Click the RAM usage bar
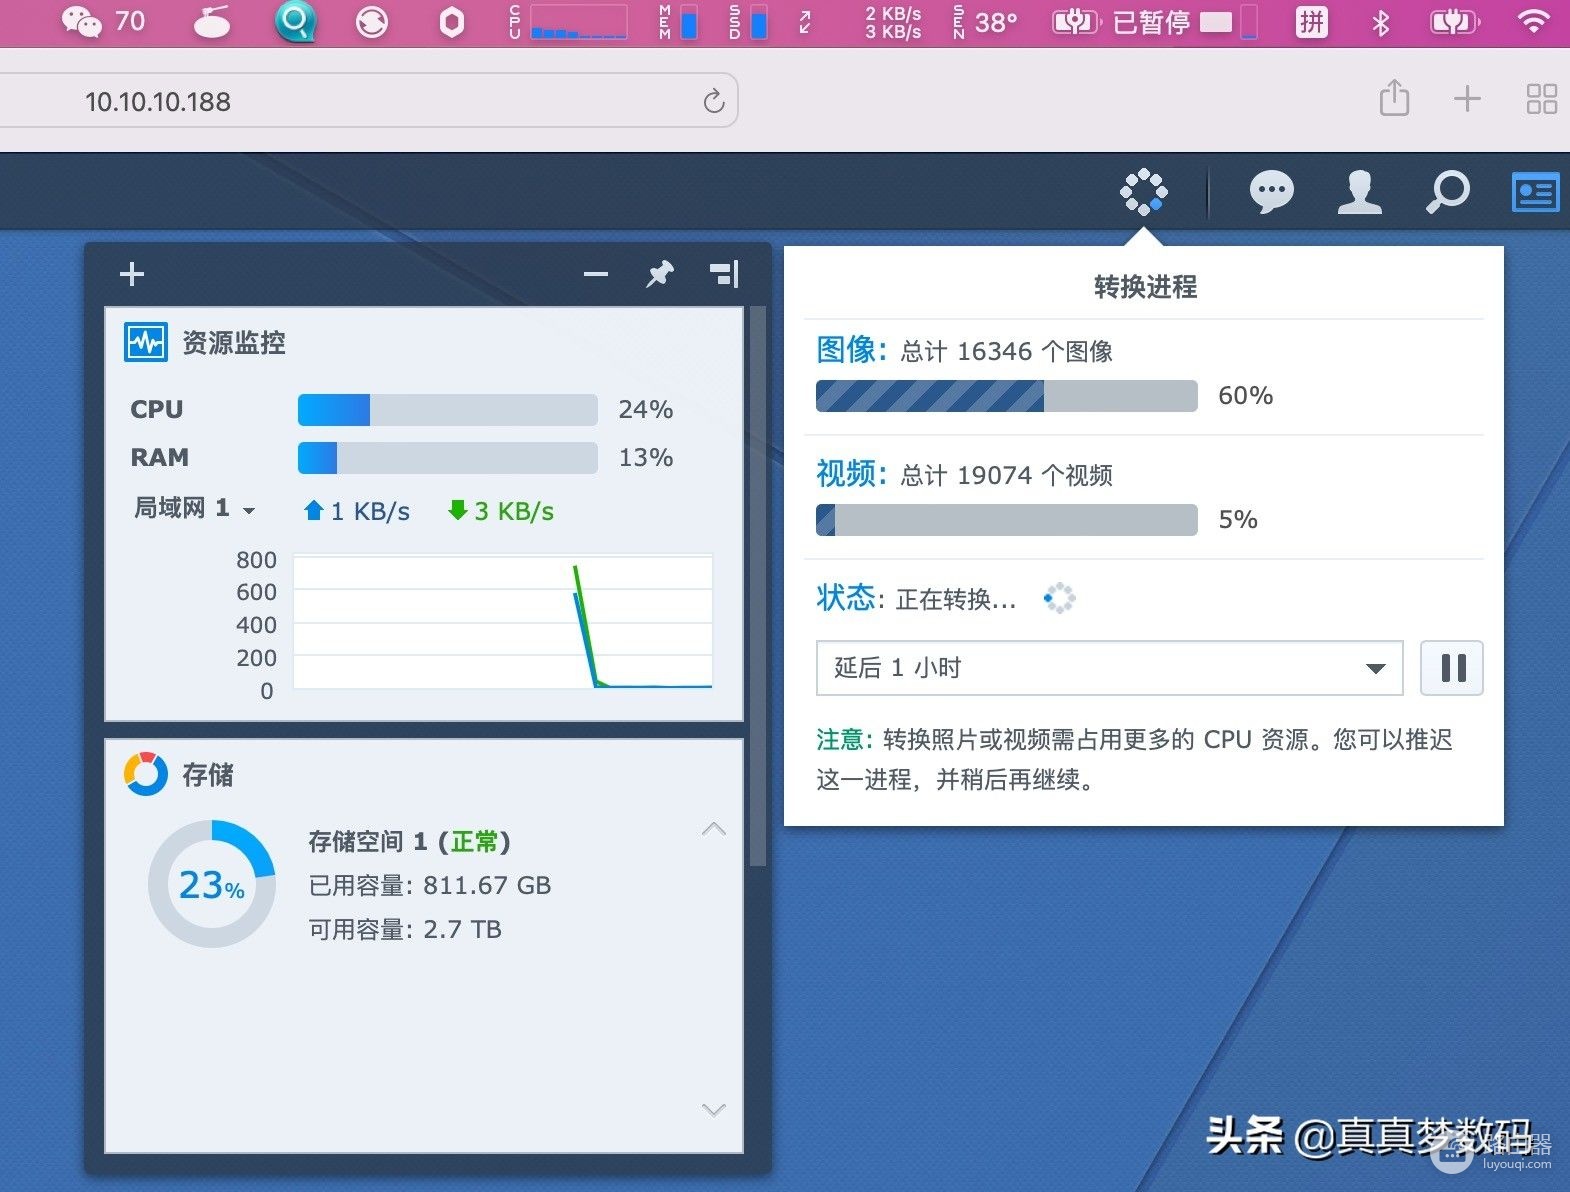1570x1192 pixels. pos(447,458)
